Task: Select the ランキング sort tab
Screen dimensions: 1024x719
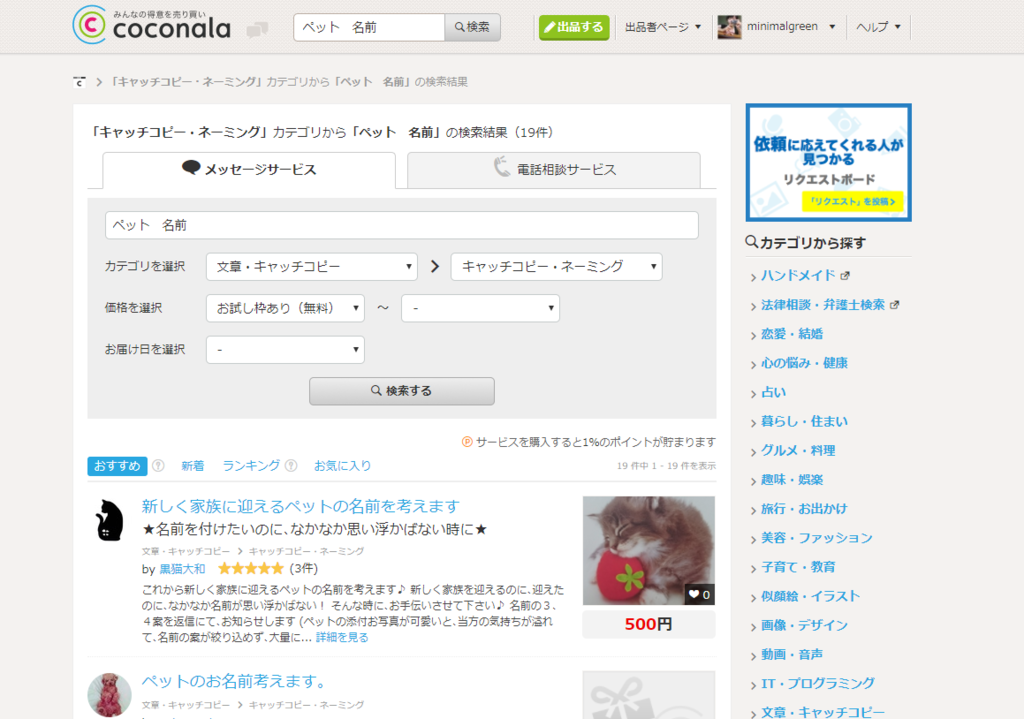Action: 251,466
